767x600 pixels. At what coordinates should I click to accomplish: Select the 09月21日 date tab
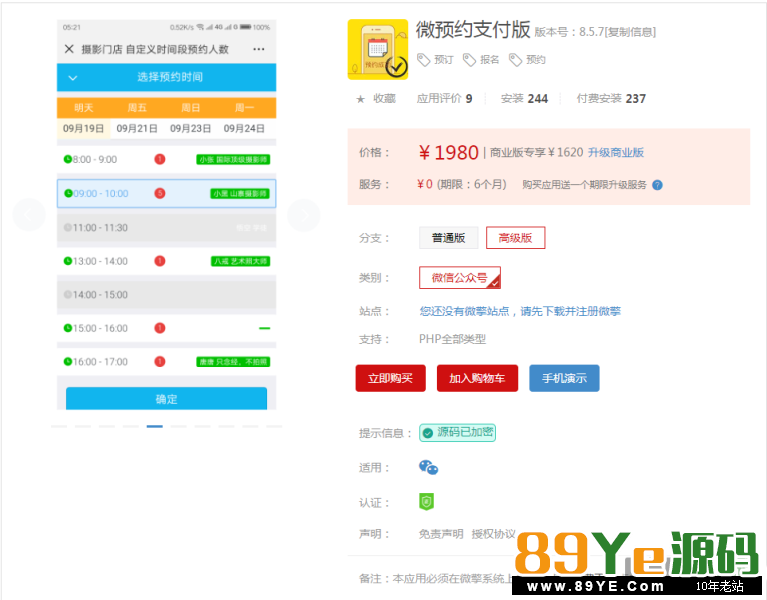(x=137, y=129)
